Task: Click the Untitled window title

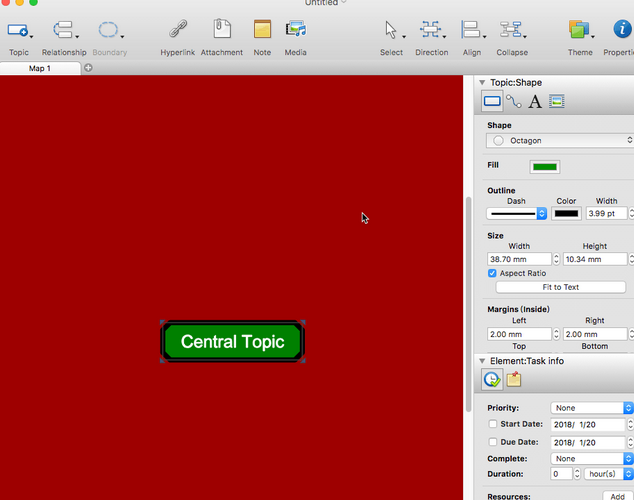Action: coord(321,3)
